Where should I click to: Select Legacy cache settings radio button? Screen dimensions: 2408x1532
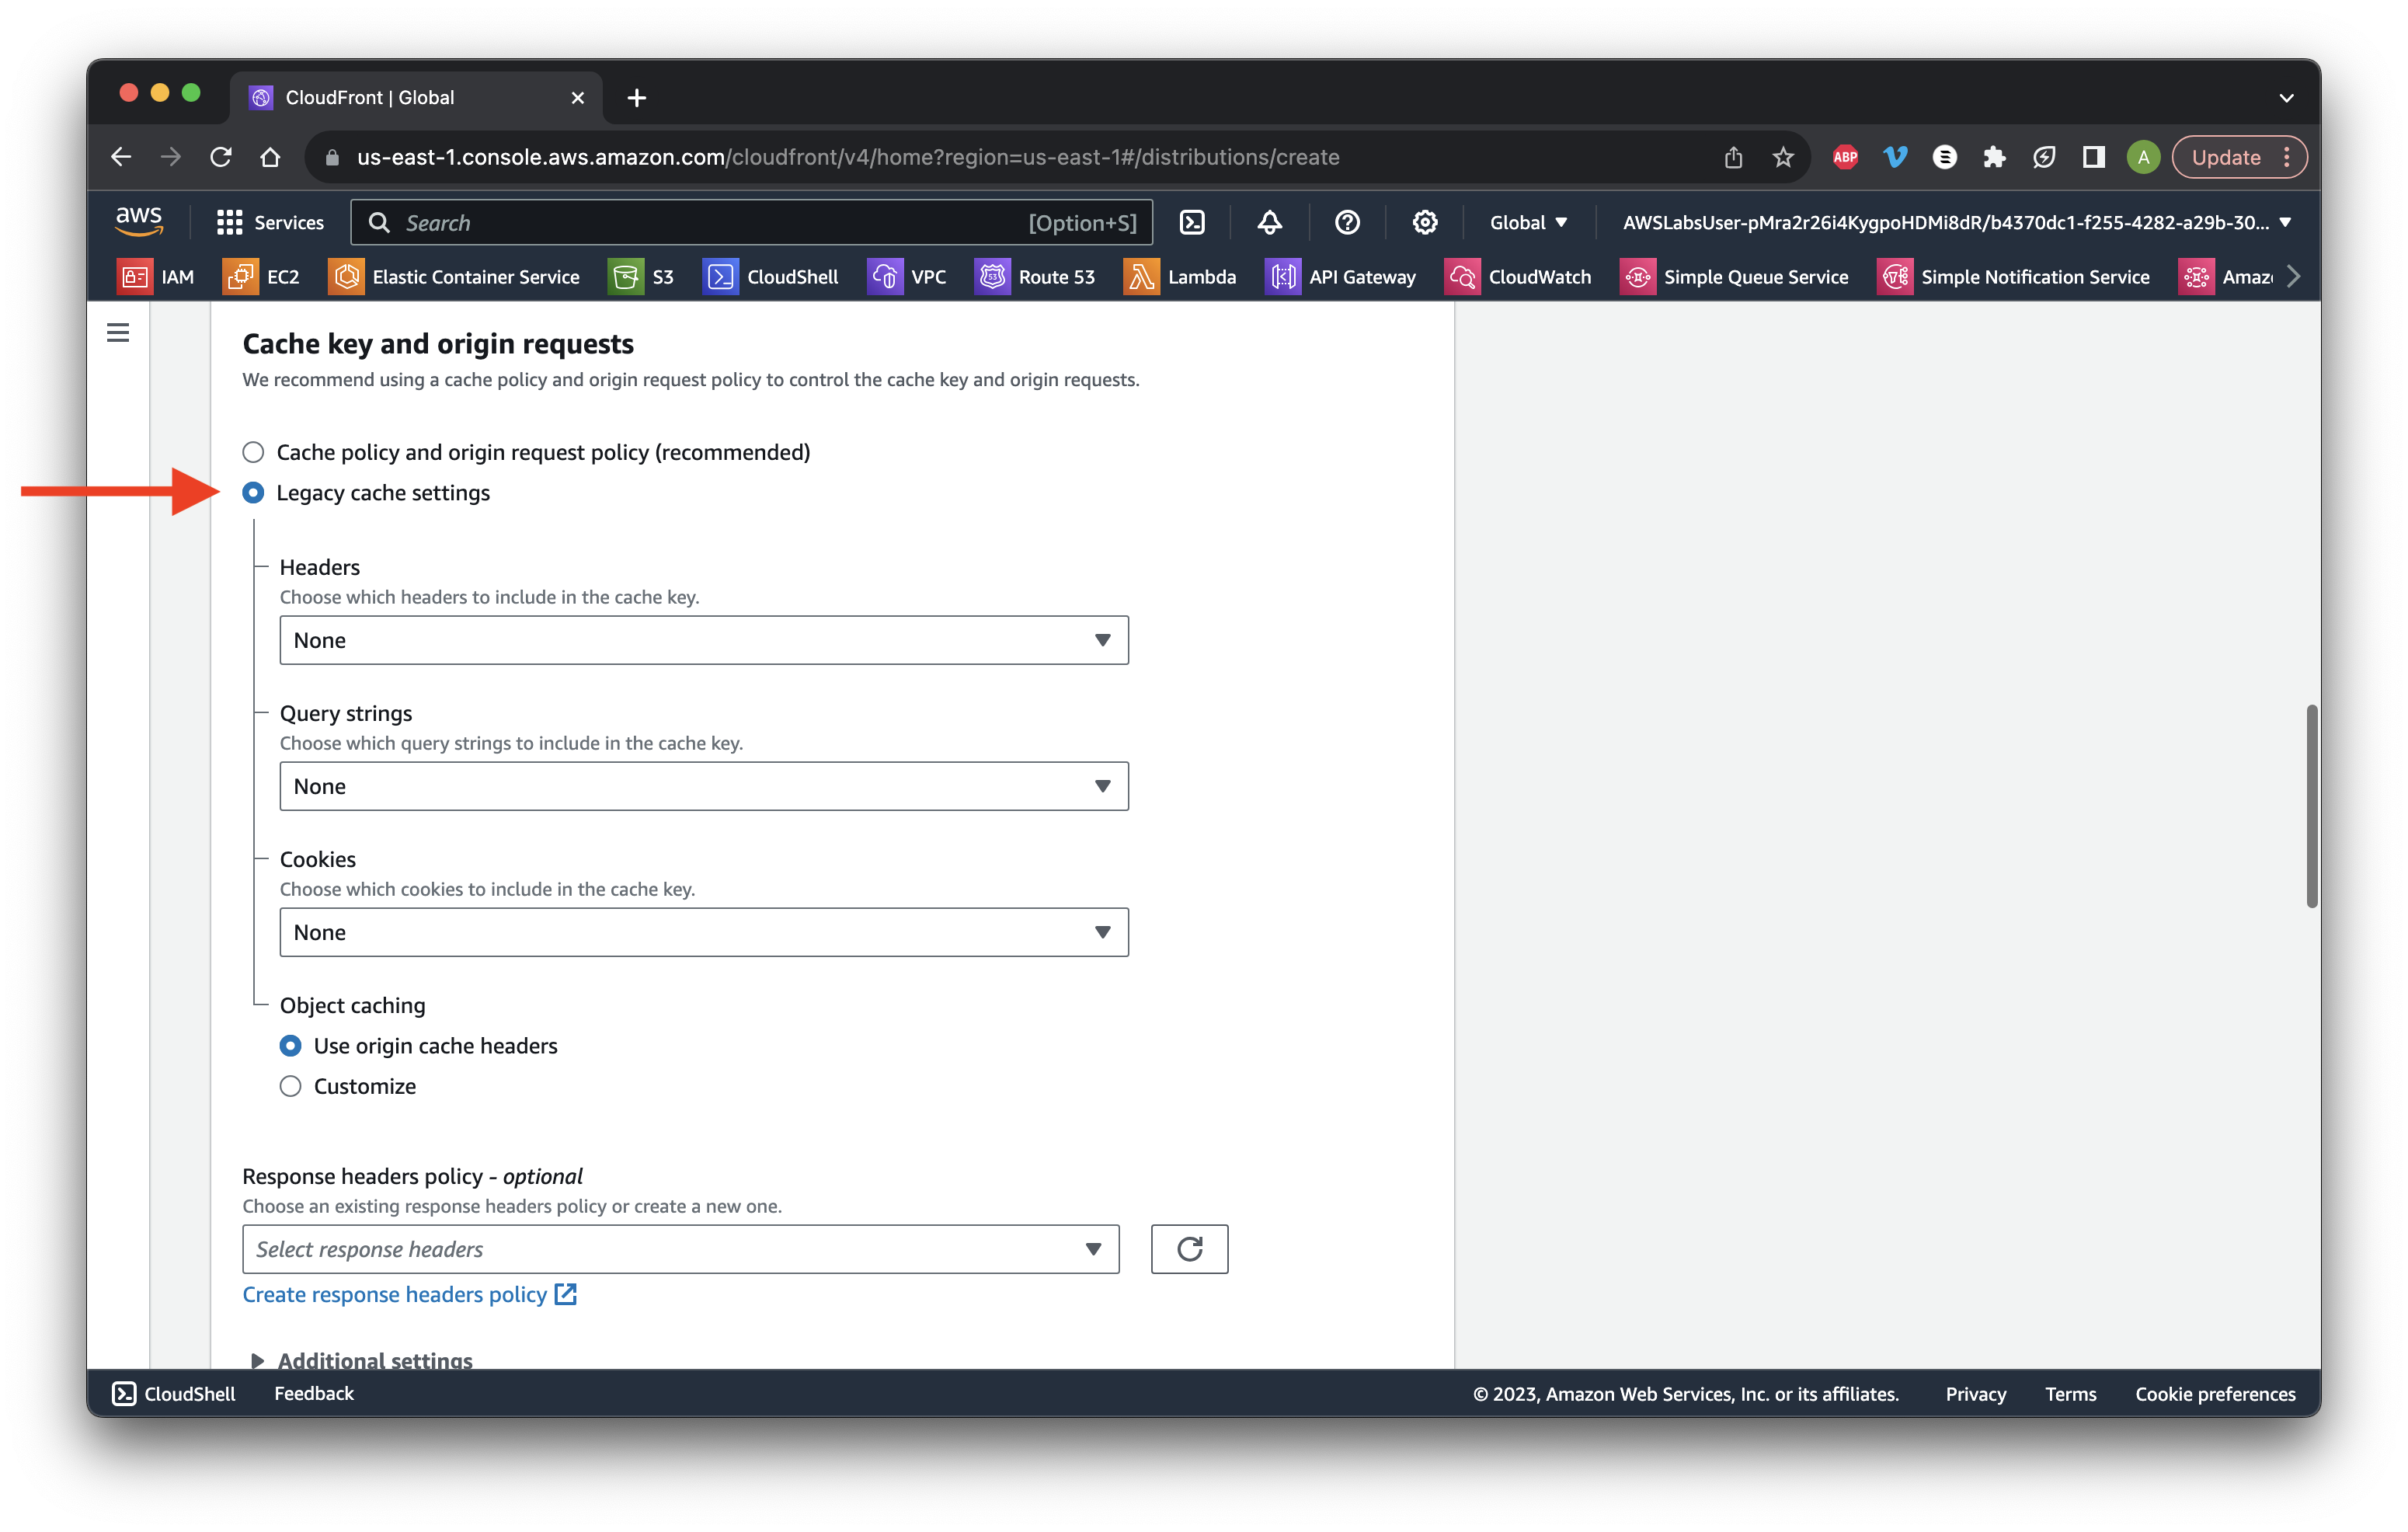[253, 492]
